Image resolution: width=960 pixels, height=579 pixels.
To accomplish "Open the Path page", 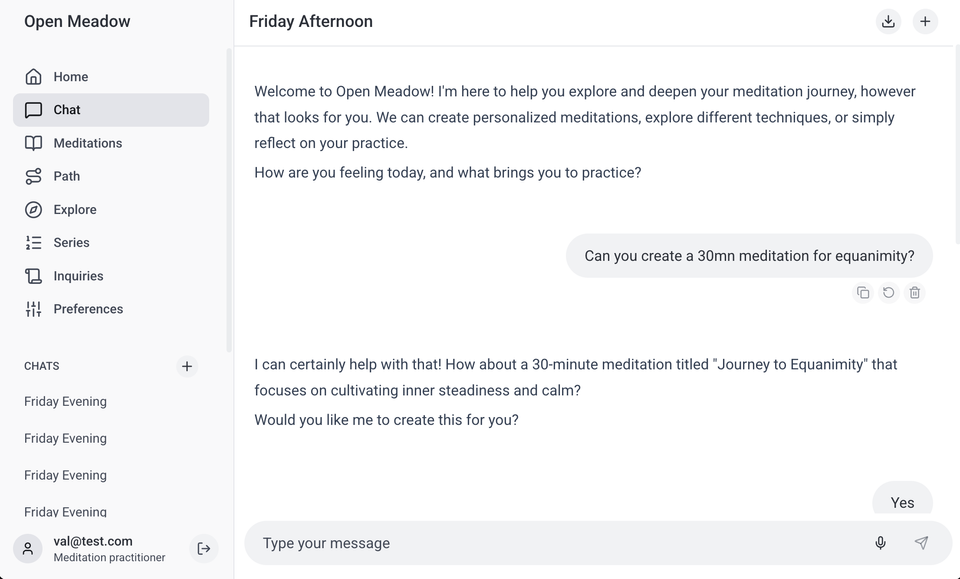I will 66,176.
